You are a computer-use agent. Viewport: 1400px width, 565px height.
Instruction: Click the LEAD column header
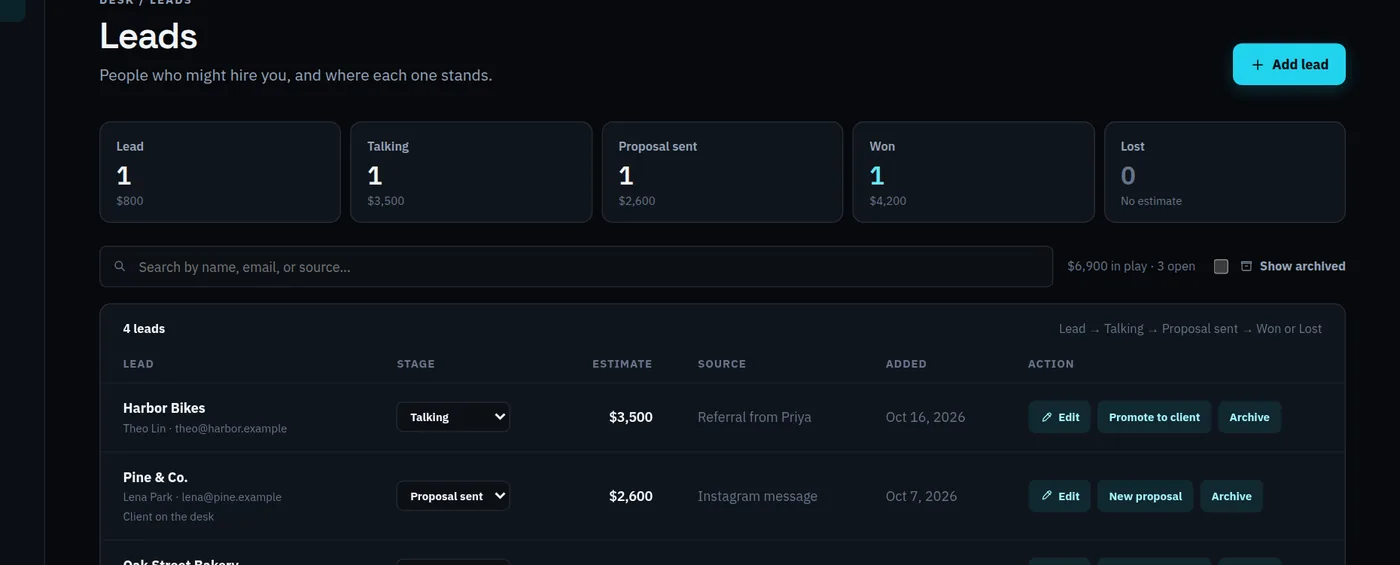click(138, 364)
